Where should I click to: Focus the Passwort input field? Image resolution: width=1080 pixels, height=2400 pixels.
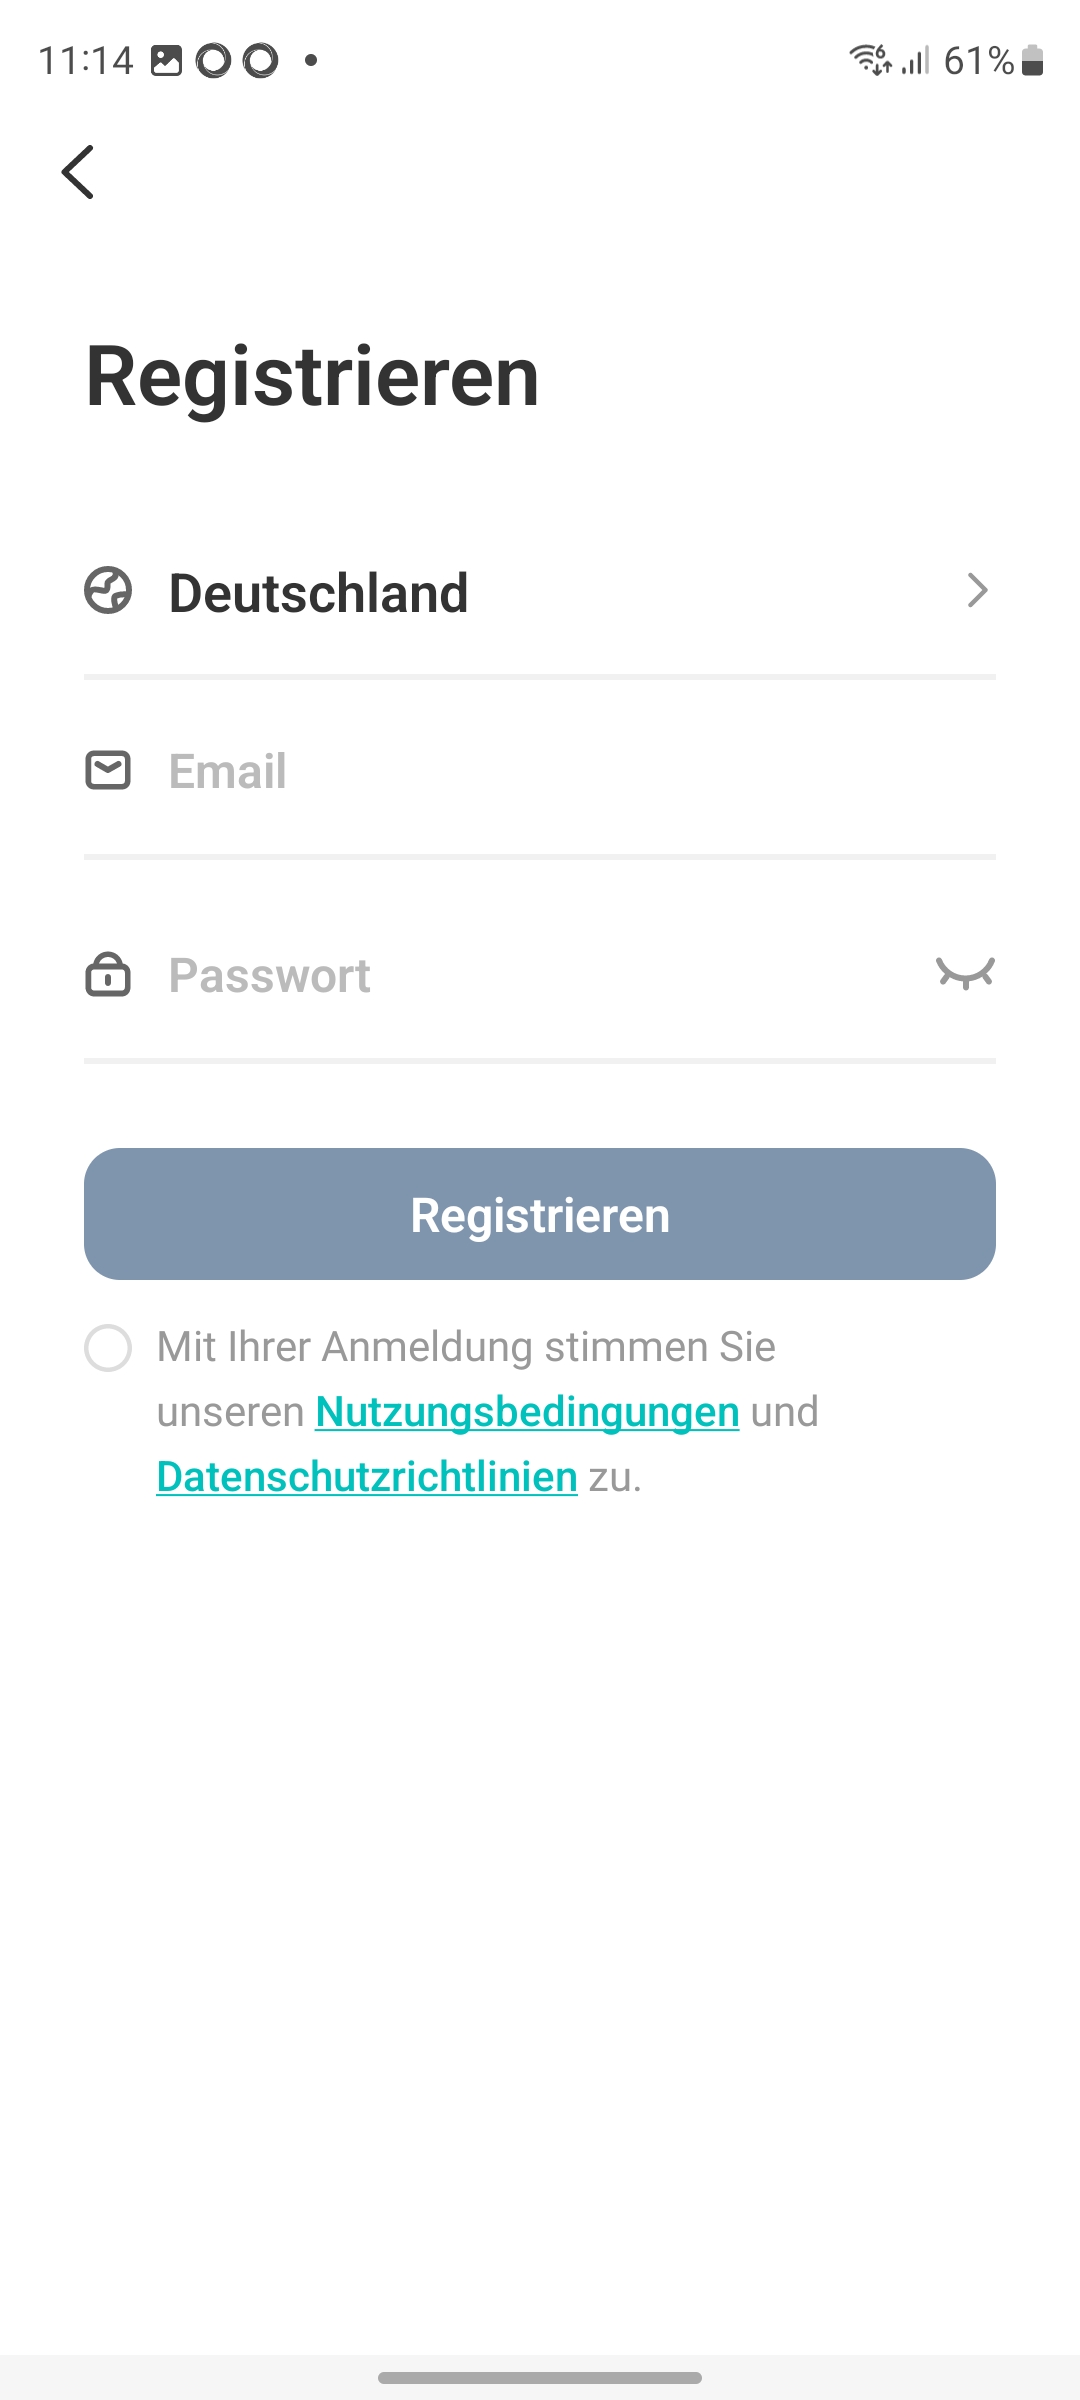[540, 976]
